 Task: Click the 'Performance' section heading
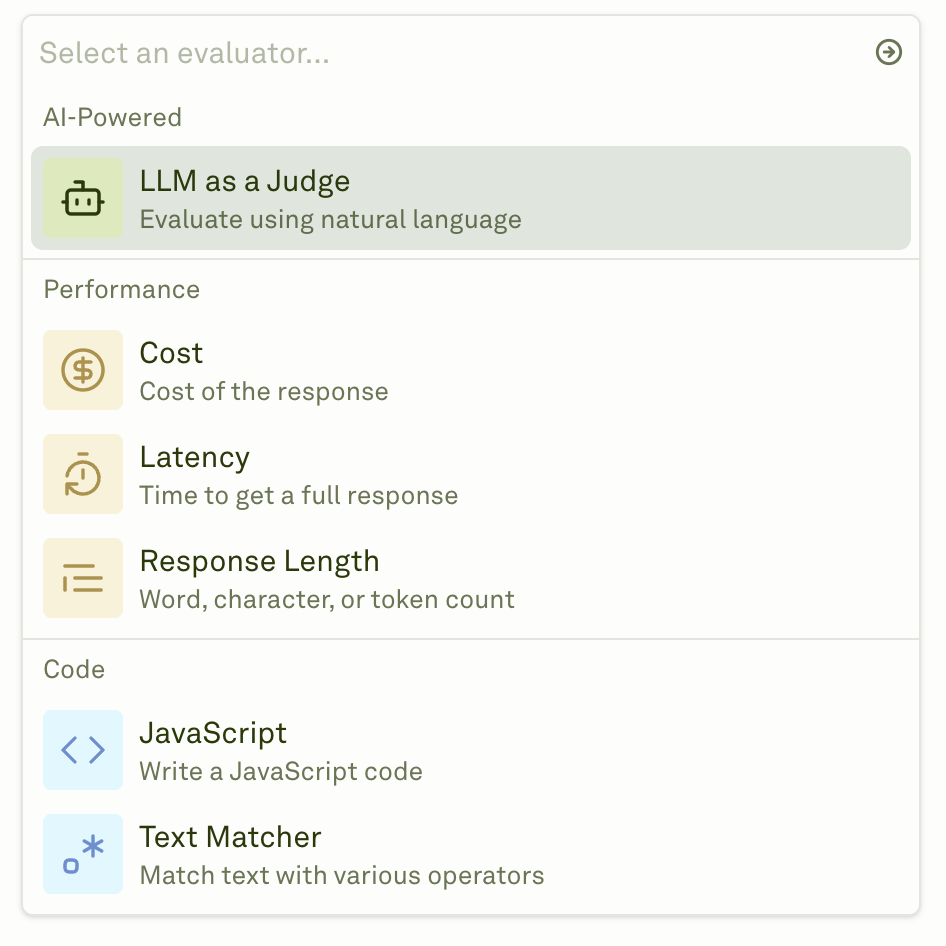tap(122, 290)
